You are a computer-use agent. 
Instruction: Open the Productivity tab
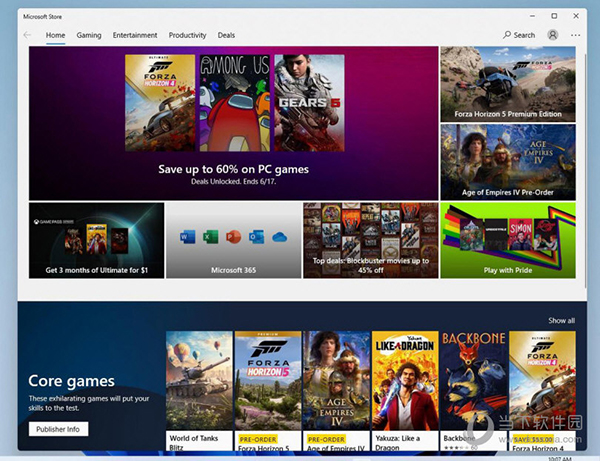(188, 35)
